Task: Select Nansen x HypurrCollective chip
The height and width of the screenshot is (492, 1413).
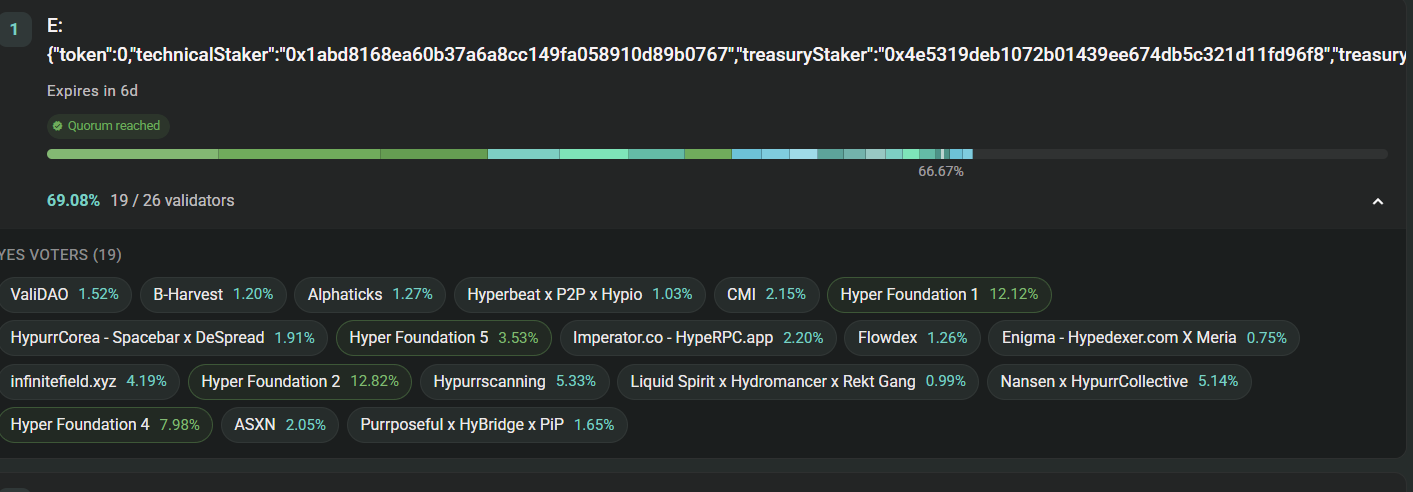Action: pos(1119,381)
